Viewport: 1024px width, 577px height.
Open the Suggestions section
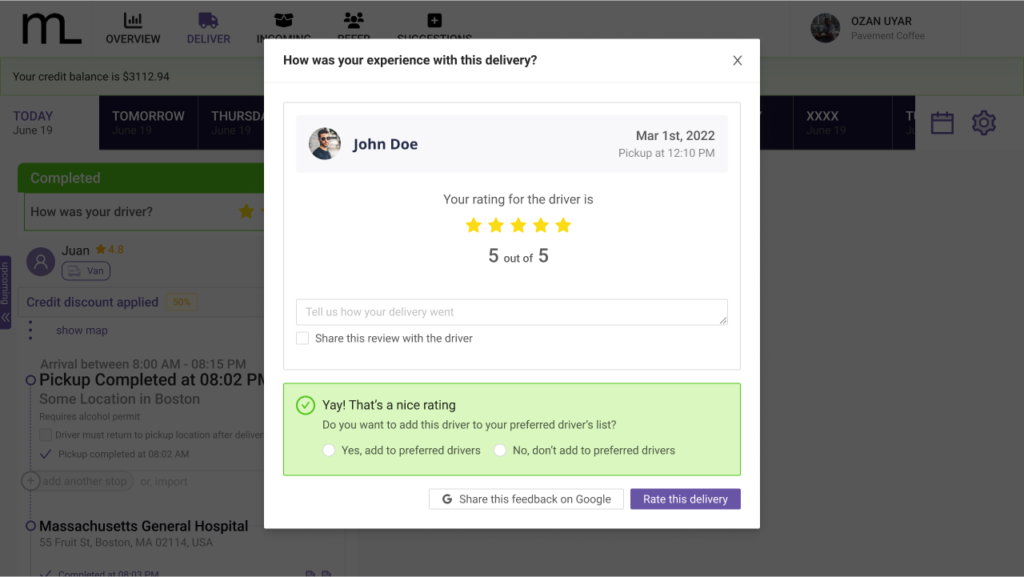click(434, 26)
